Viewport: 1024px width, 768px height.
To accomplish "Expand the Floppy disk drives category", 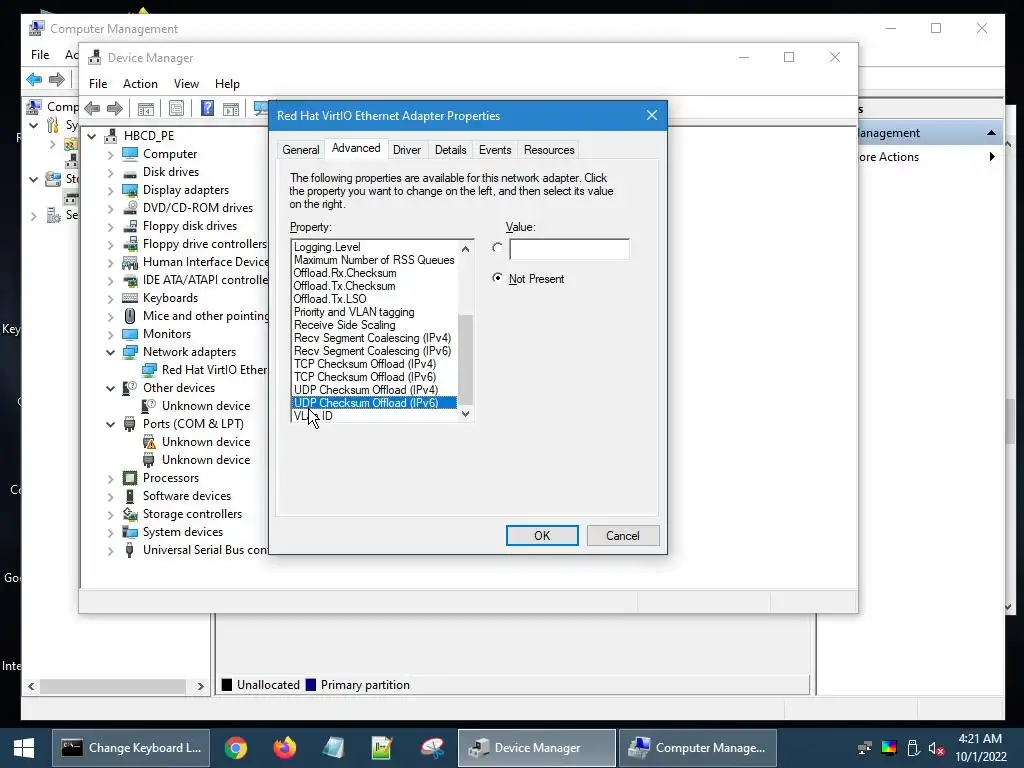I will [110, 227].
